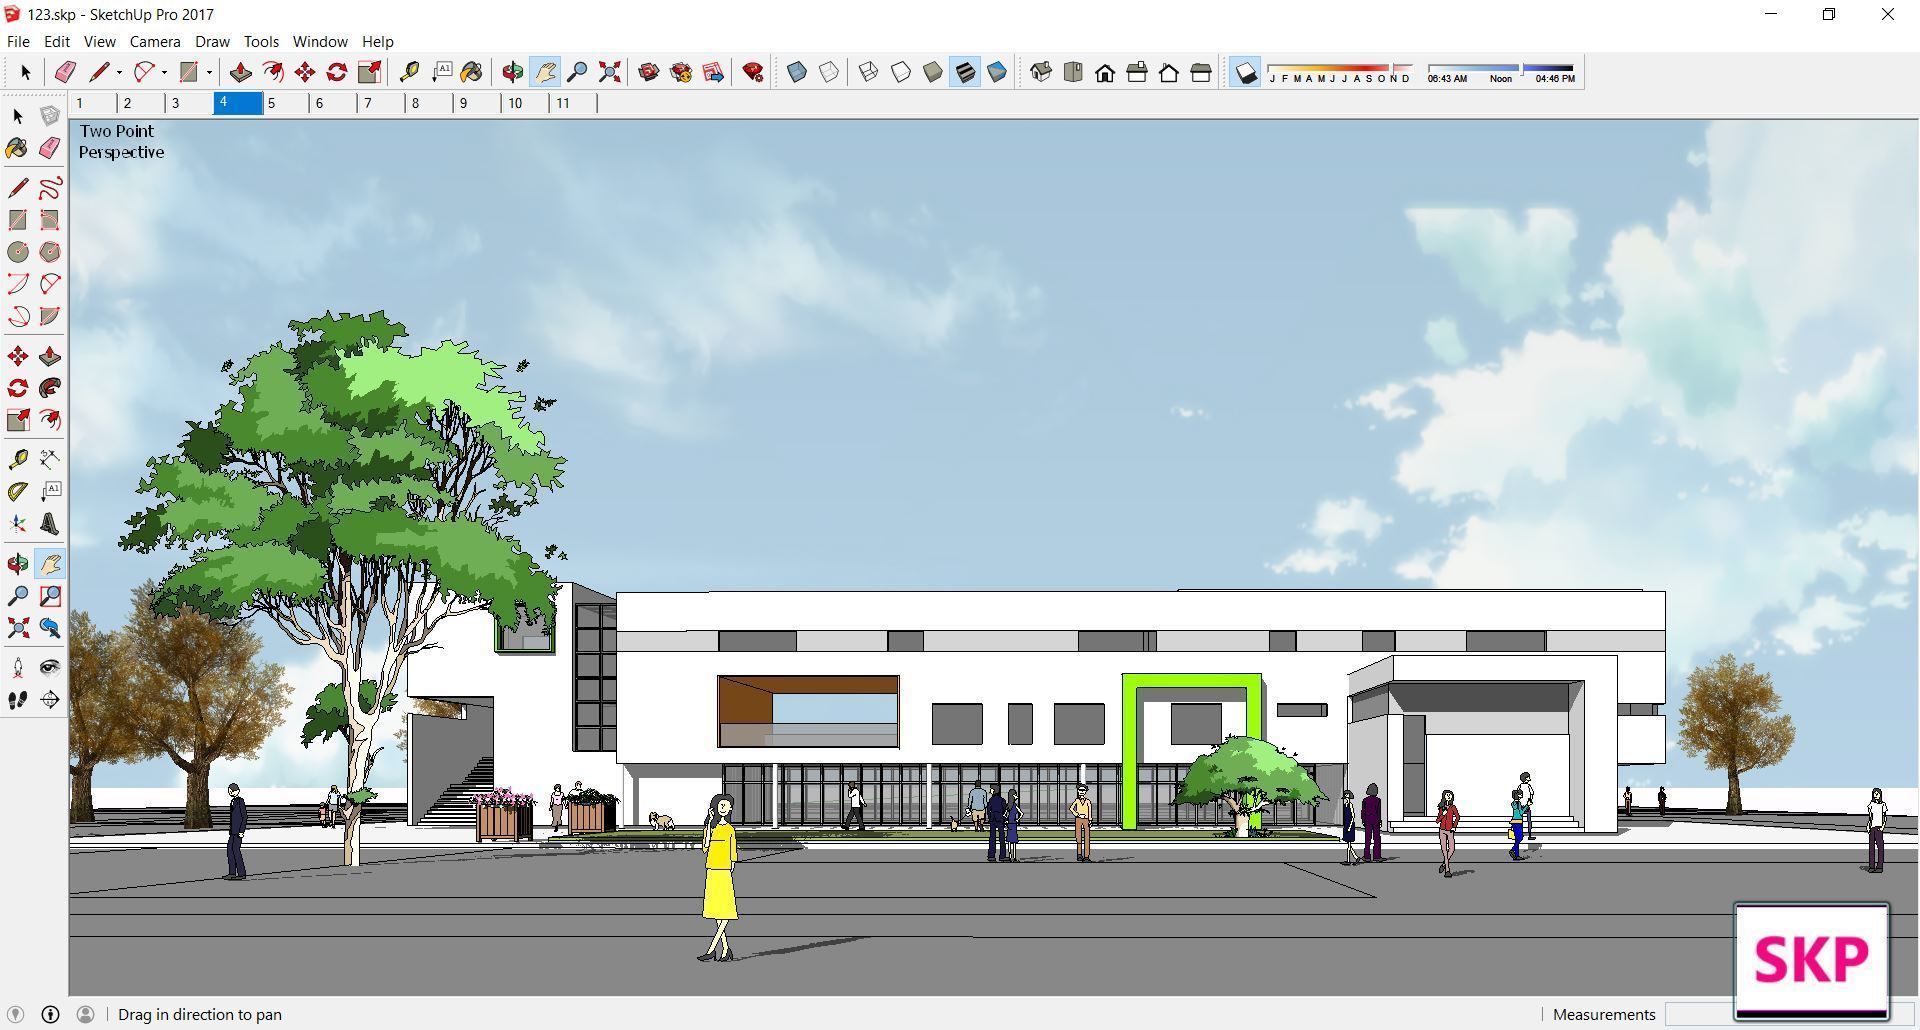Enable Shaded face style

933,72
